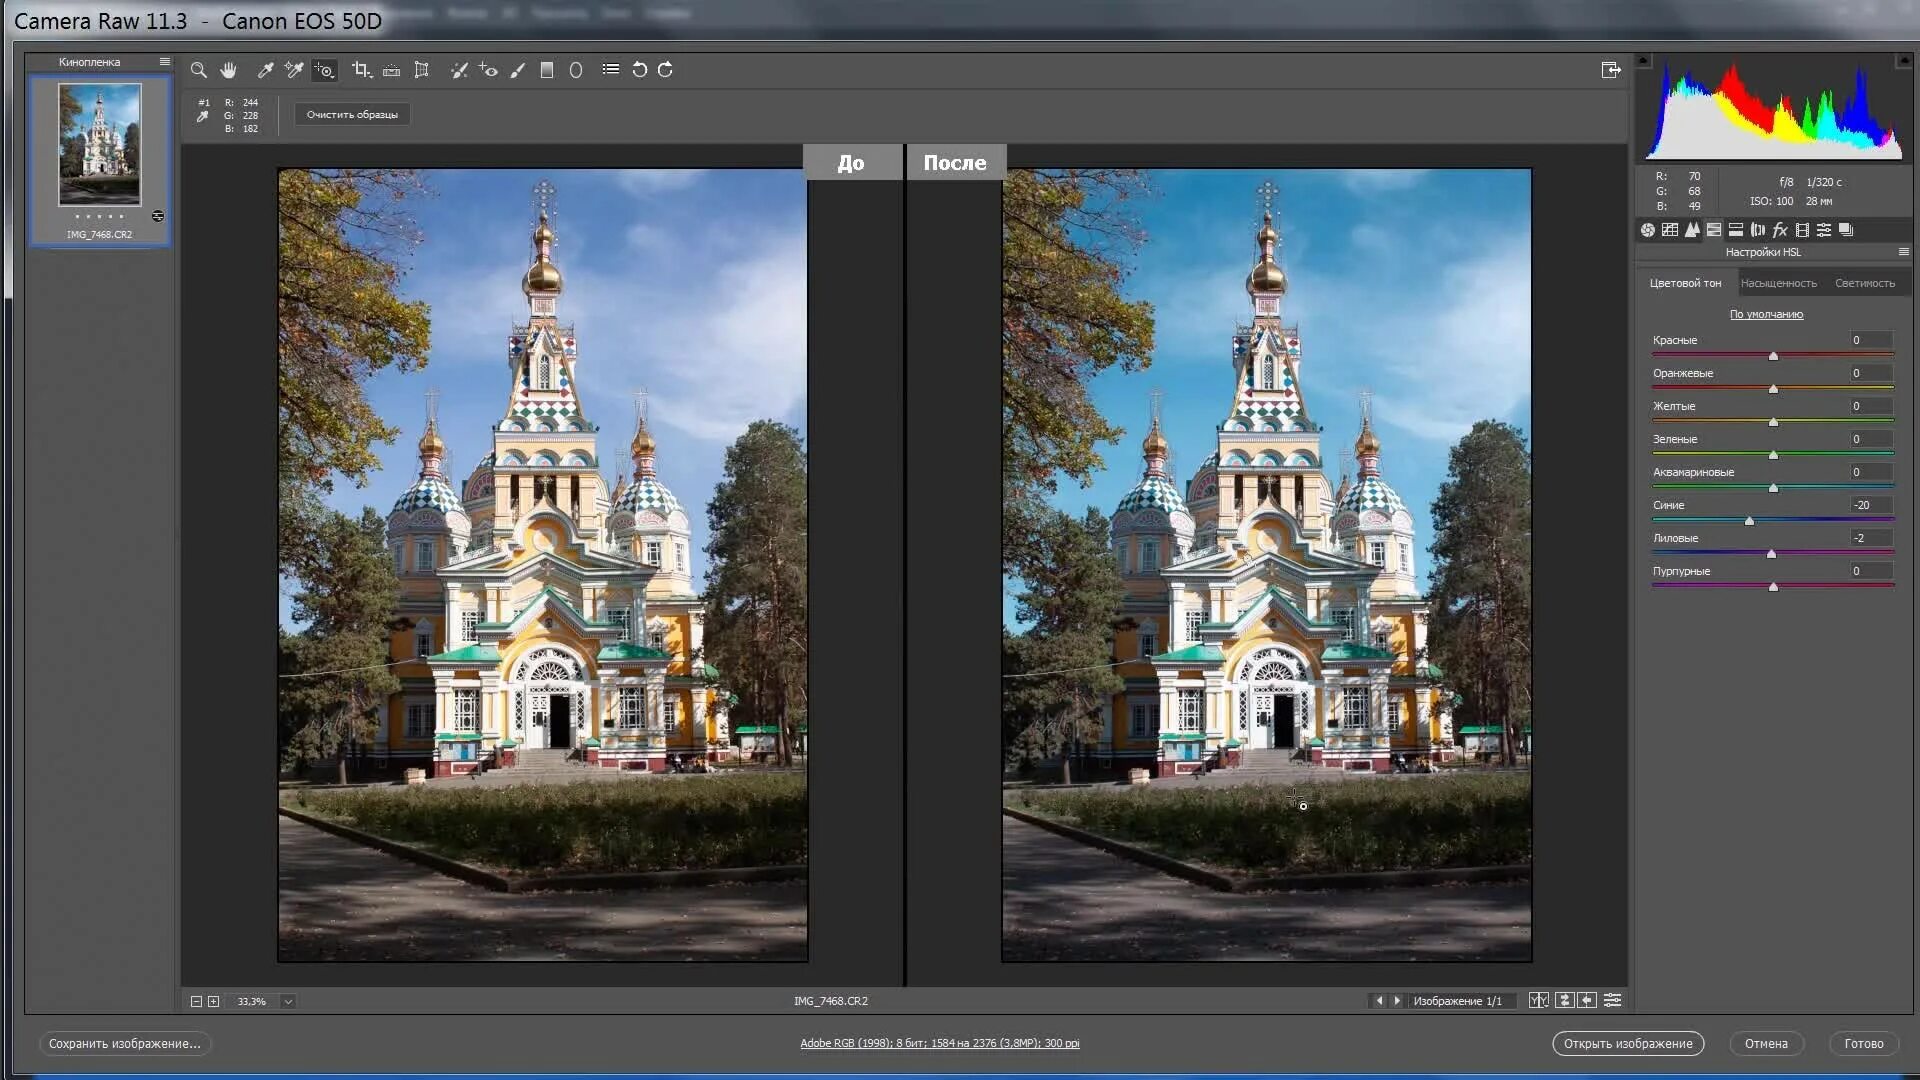Click the Очистить образцы button

coord(352,114)
